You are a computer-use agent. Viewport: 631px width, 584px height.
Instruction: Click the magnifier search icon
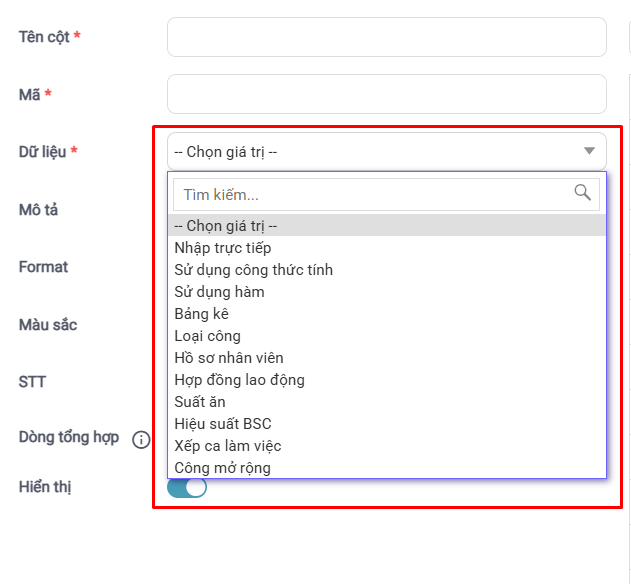582,192
